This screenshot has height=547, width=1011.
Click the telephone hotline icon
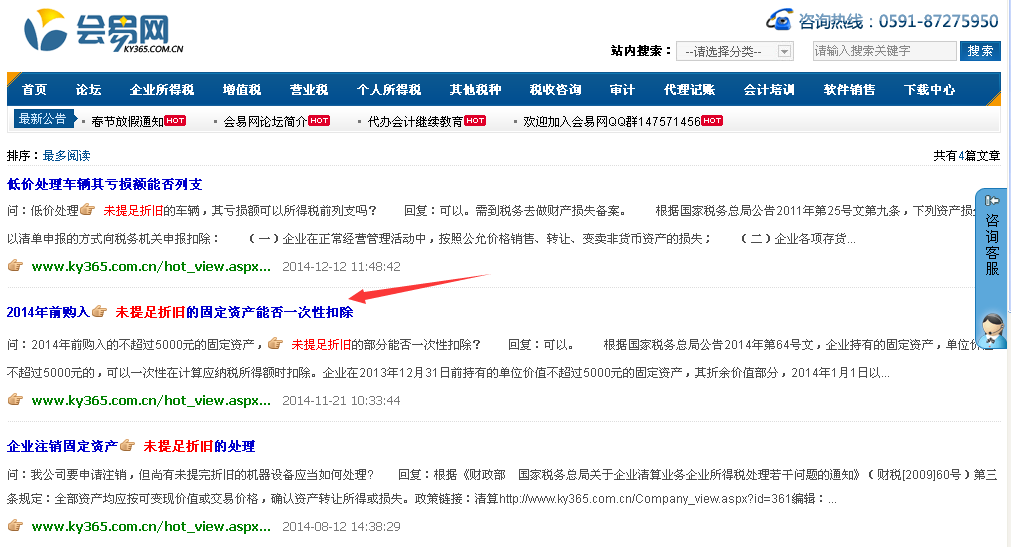pos(780,20)
